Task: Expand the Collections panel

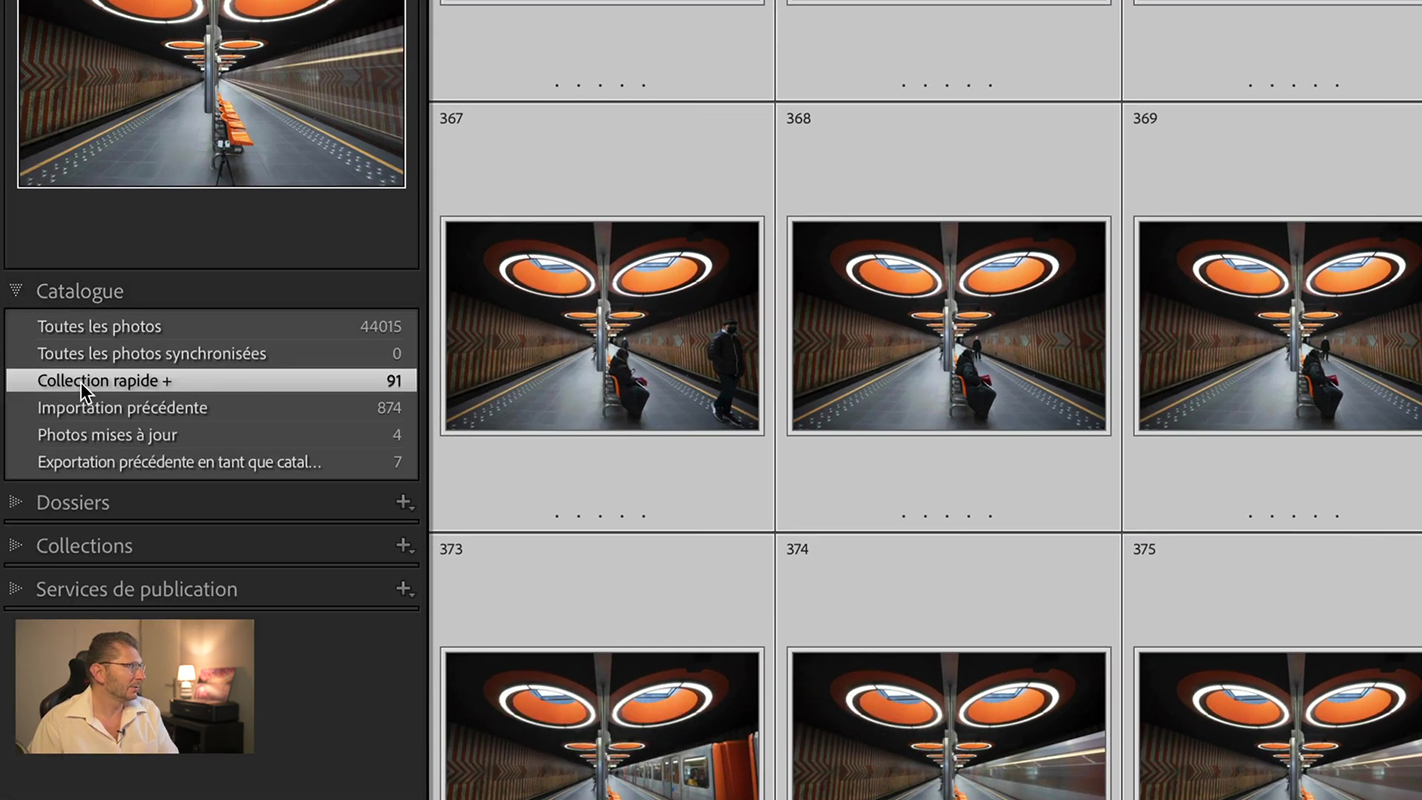Action: point(16,546)
